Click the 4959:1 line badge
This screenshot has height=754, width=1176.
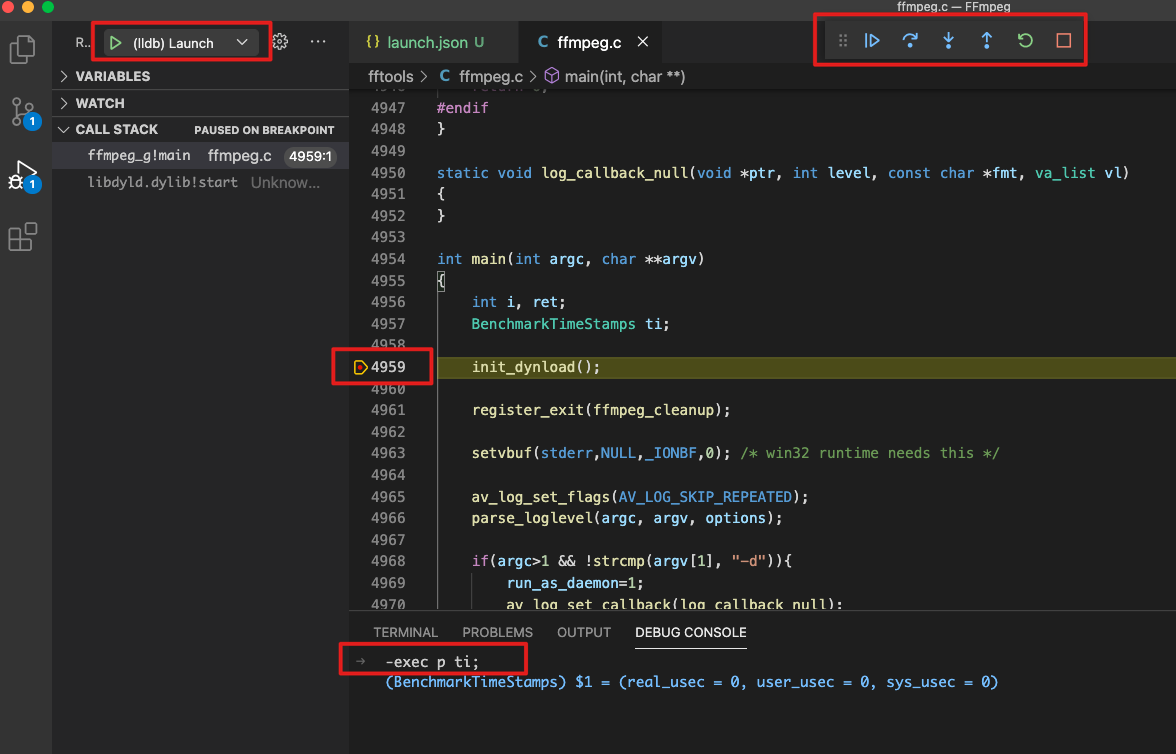[310, 156]
